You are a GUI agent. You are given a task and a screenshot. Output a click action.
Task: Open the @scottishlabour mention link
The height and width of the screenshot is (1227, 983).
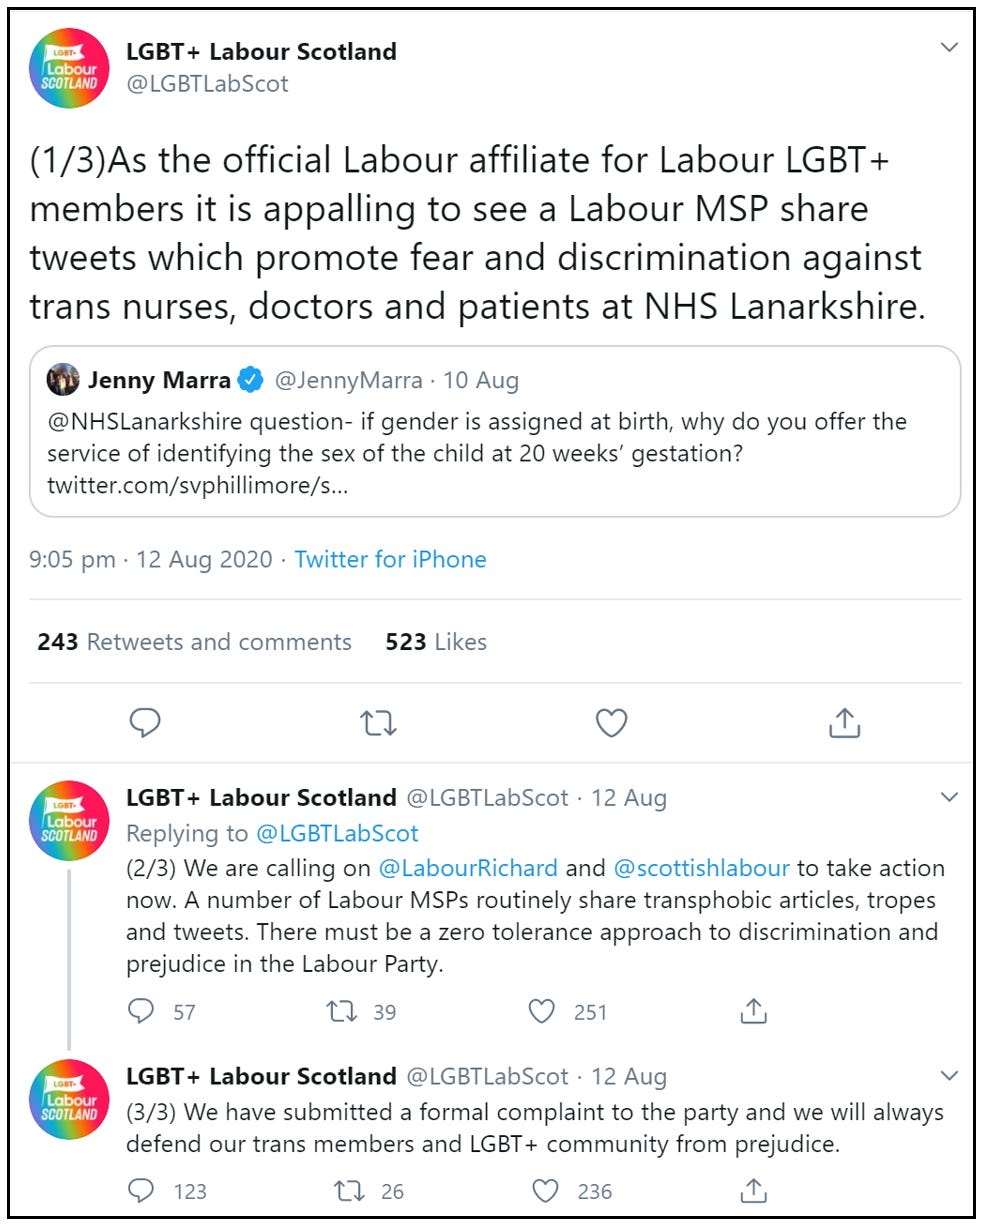coord(701,868)
